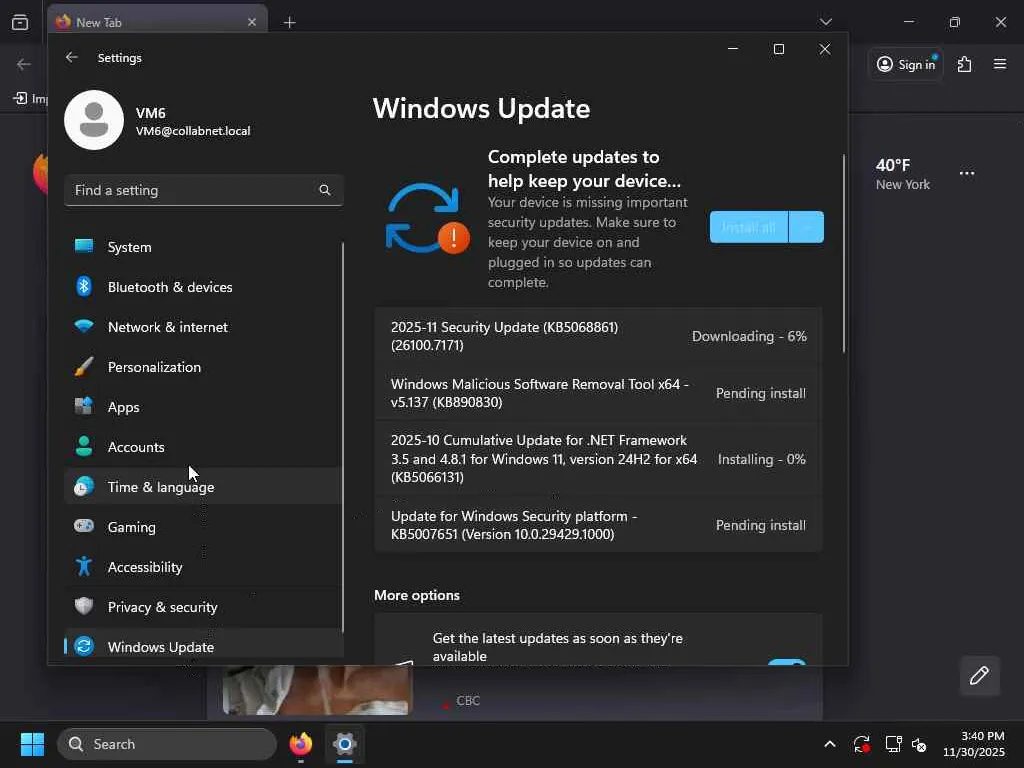Click the 2025-11 Security Update KB5068861 entry
This screenshot has height=768, width=1024.
point(598,336)
